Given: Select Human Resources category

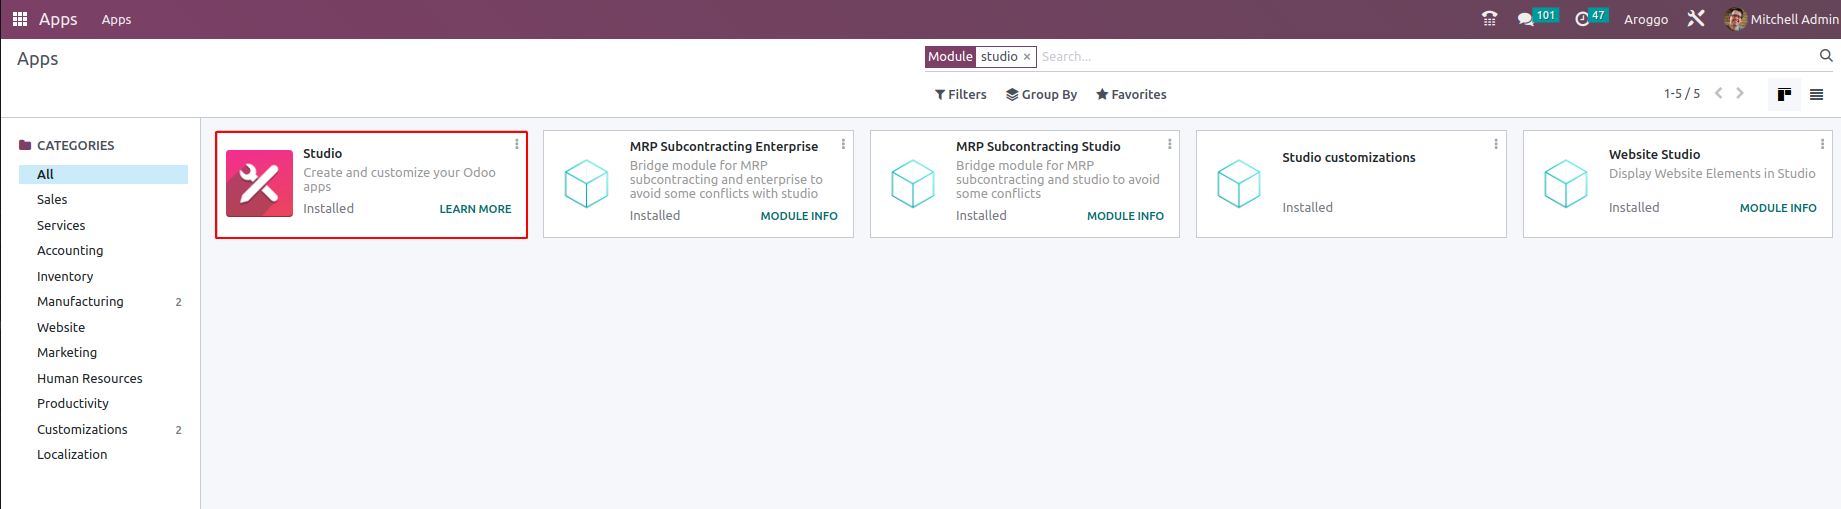Looking at the screenshot, I should tap(103, 378).
